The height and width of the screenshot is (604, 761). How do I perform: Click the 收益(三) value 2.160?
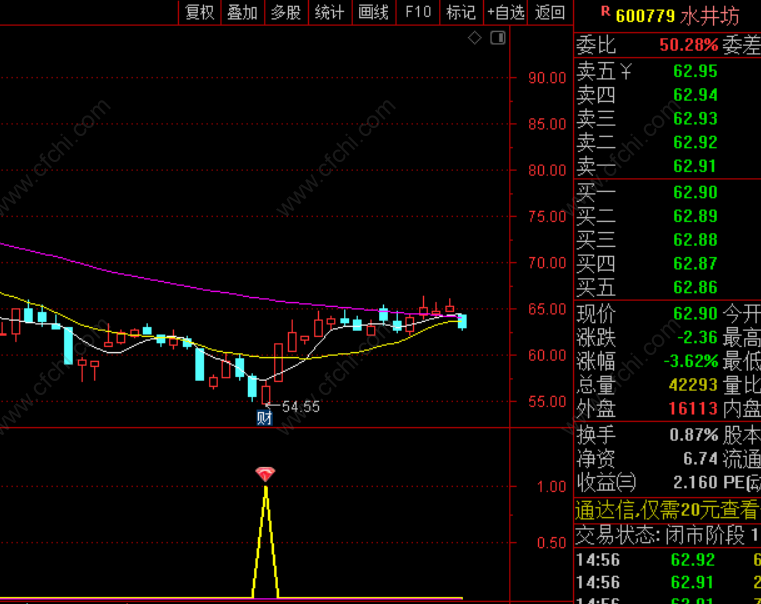pyautogui.click(x=695, y=483)
